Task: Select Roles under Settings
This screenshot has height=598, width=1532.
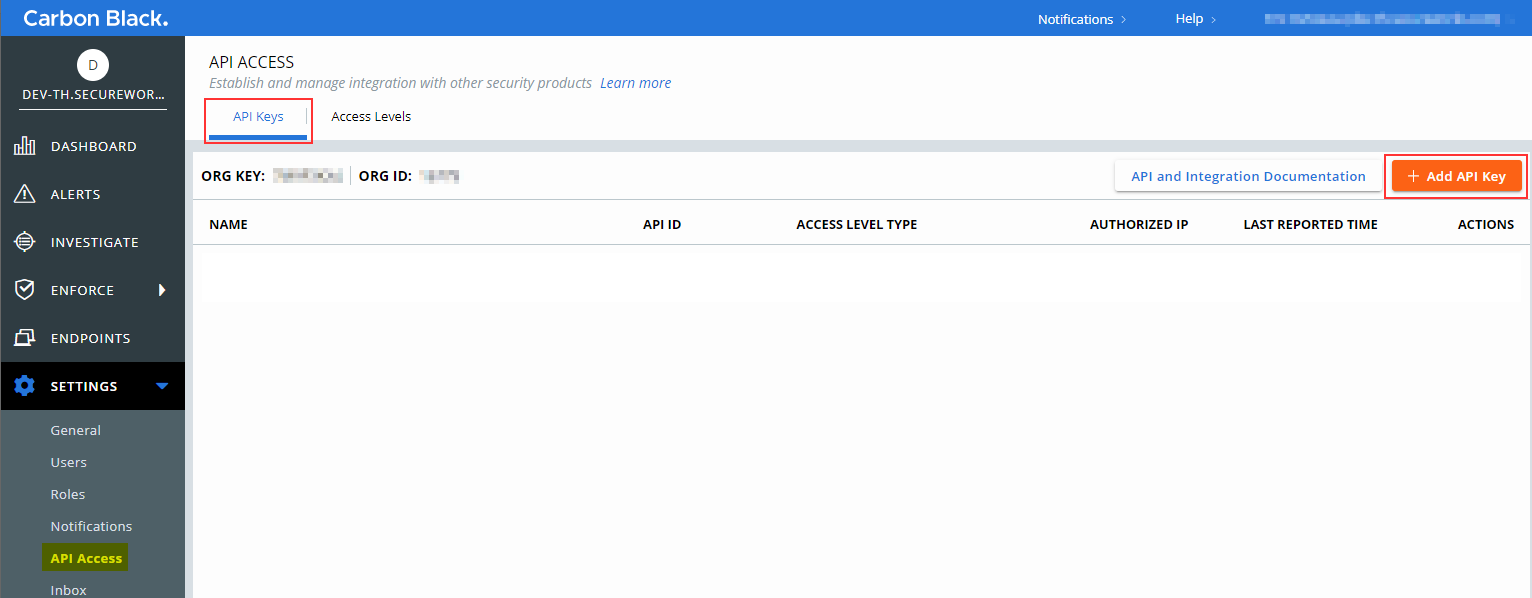Action: coord(68,494)
